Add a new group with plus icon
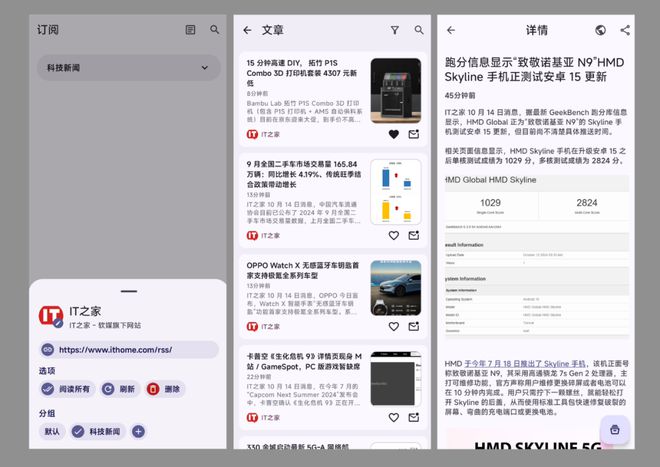 point(138,431)
